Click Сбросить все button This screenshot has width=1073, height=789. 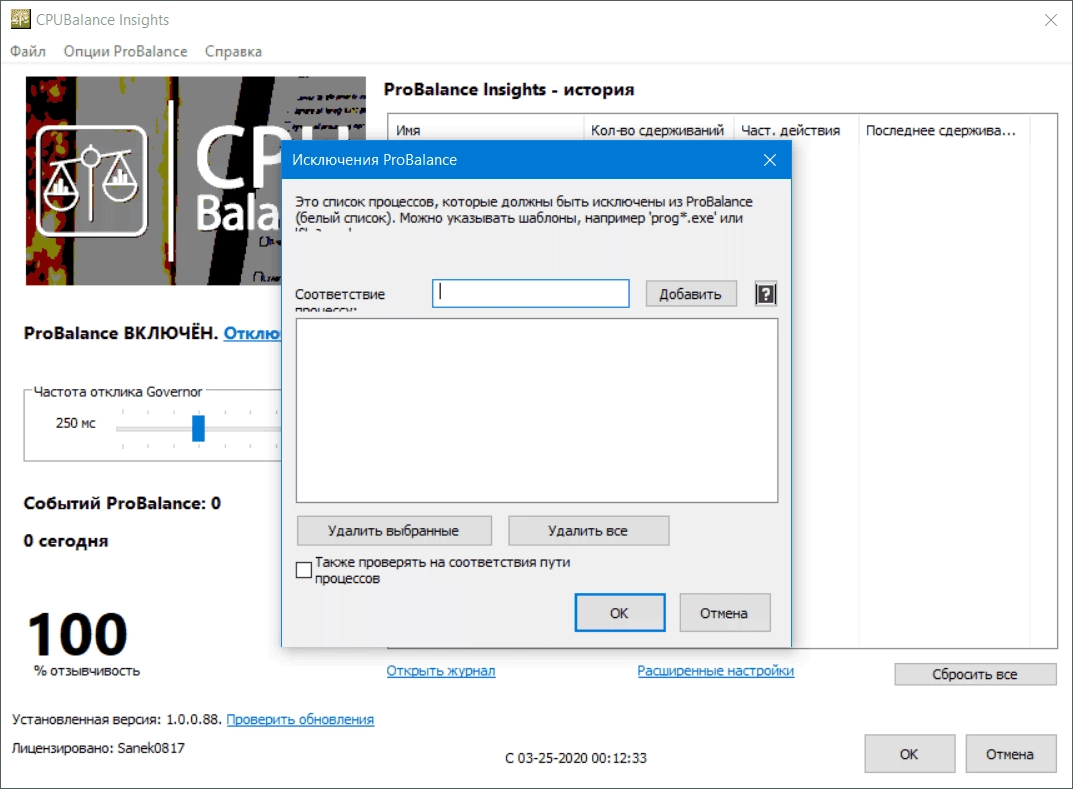point(975,674)
